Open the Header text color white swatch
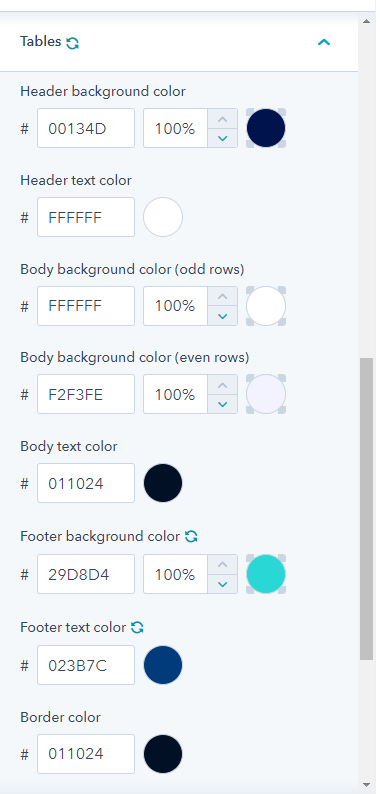 click(163, 217)
